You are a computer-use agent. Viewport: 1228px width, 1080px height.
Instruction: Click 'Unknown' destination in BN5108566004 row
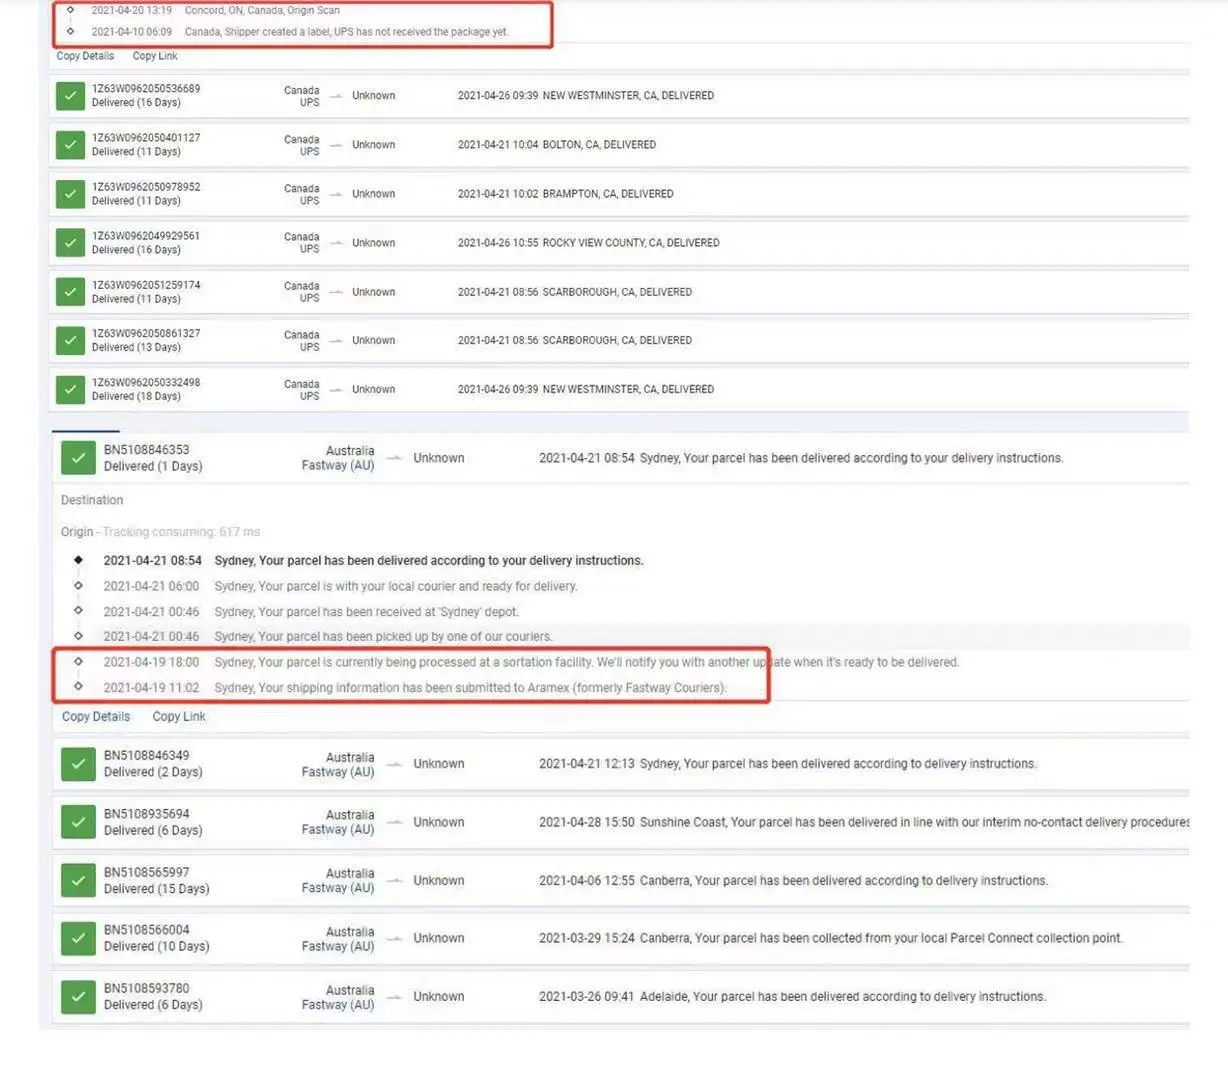click(x=439, y=938)
